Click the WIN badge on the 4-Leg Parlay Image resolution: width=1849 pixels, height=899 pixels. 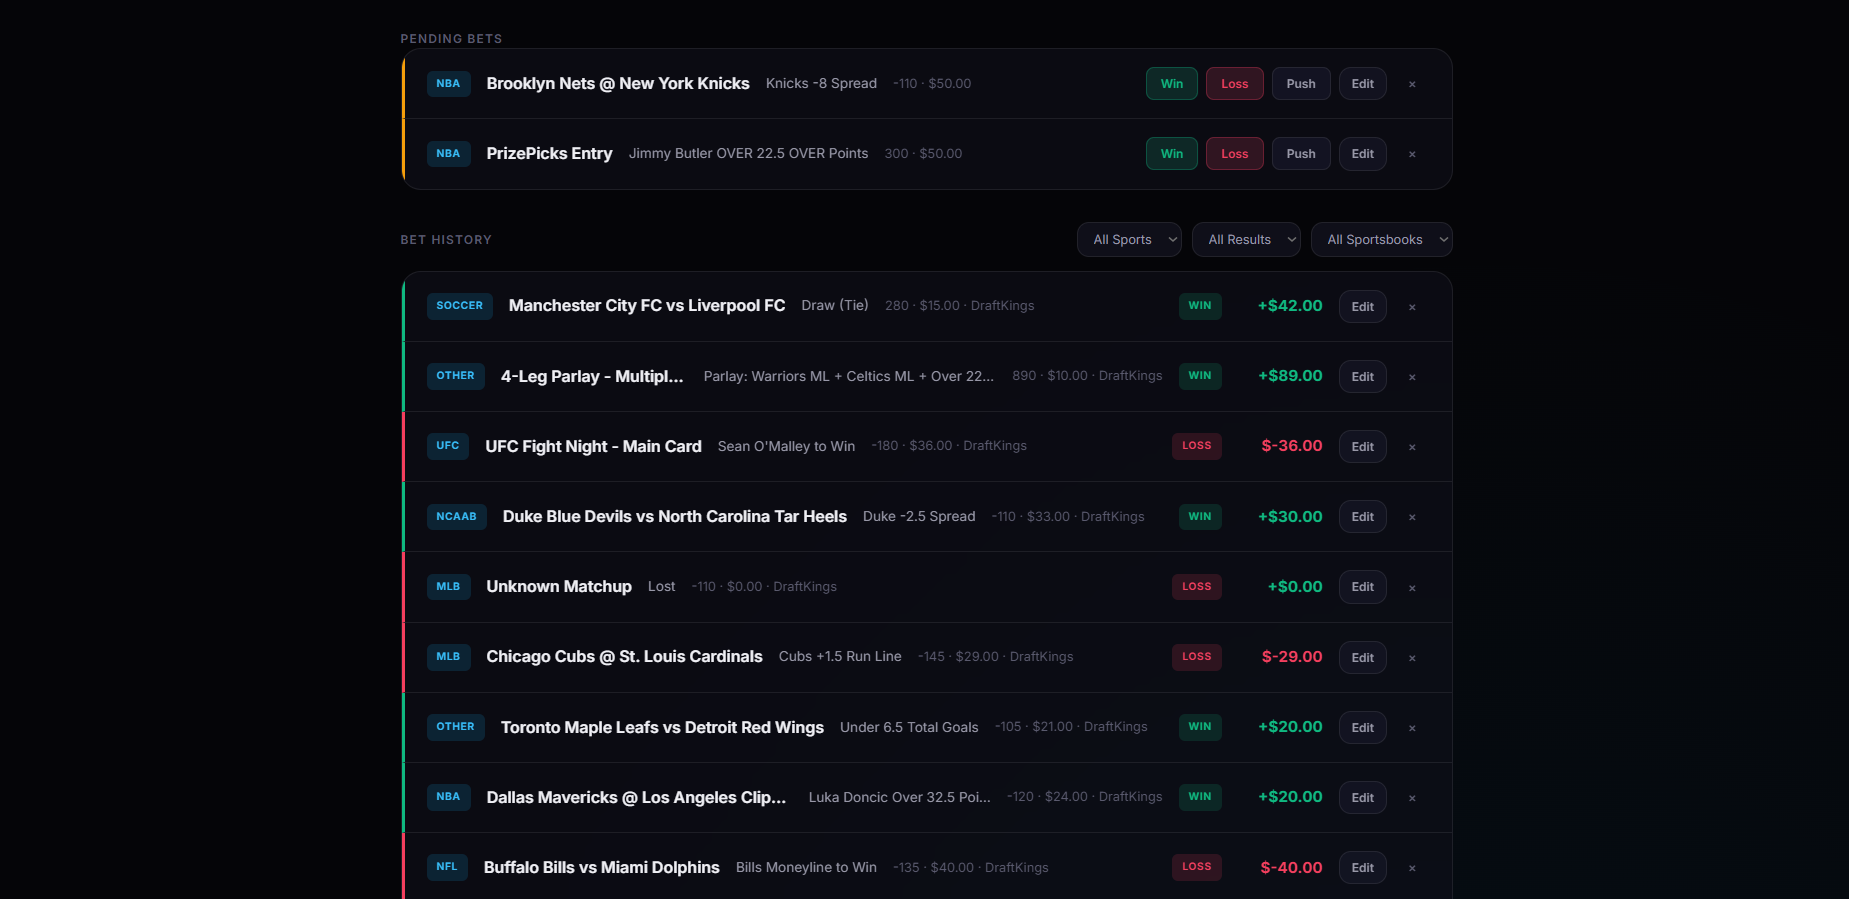1200,376
